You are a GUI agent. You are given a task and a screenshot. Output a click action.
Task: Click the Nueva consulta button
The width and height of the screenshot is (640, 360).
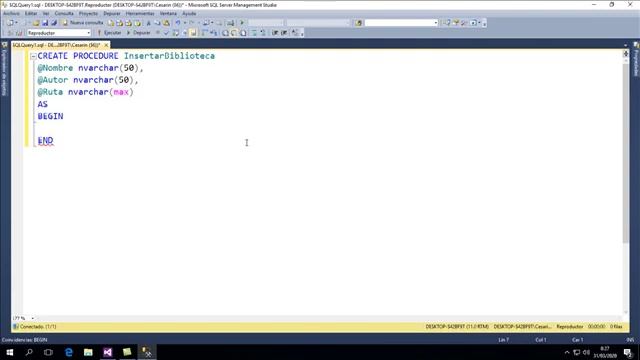83,23
